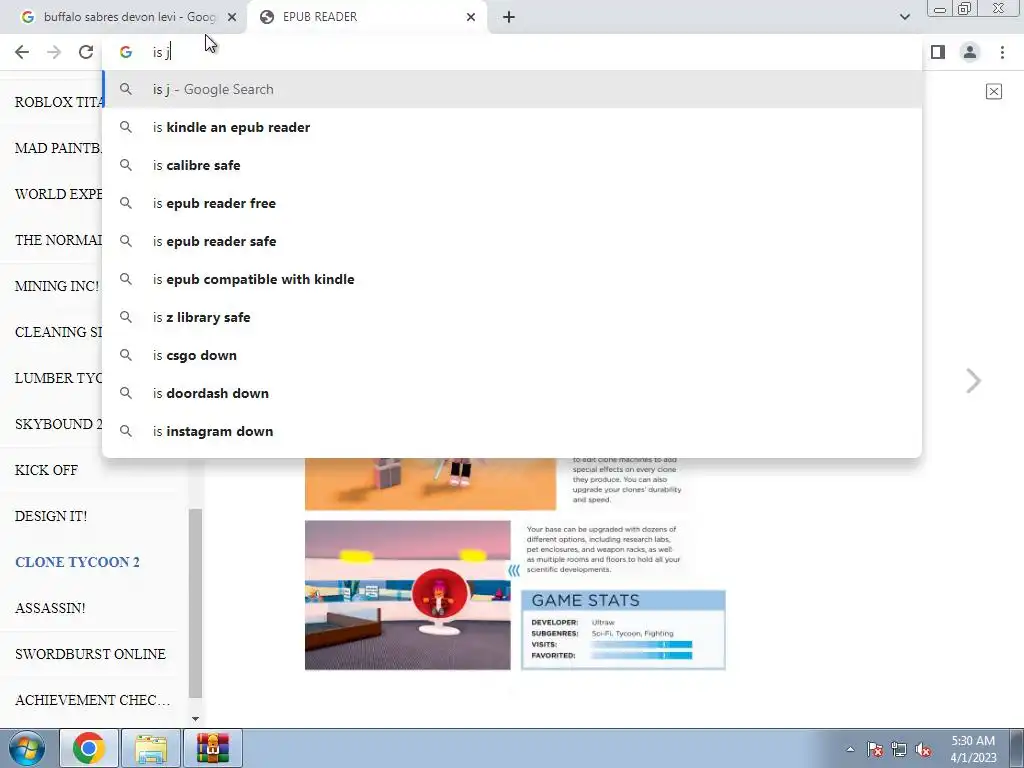Open the Windows Start menu
Image resolution: width=1024 pixels, height=768 pixels.
click(27, 748)
